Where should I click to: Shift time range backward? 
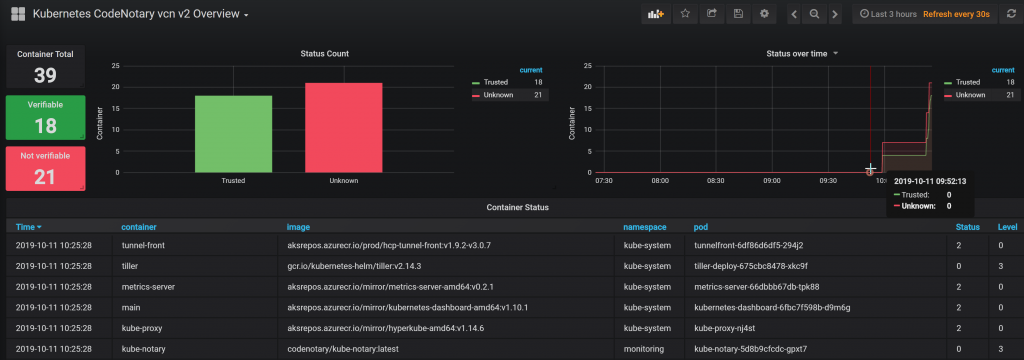[x=793, y=14]
